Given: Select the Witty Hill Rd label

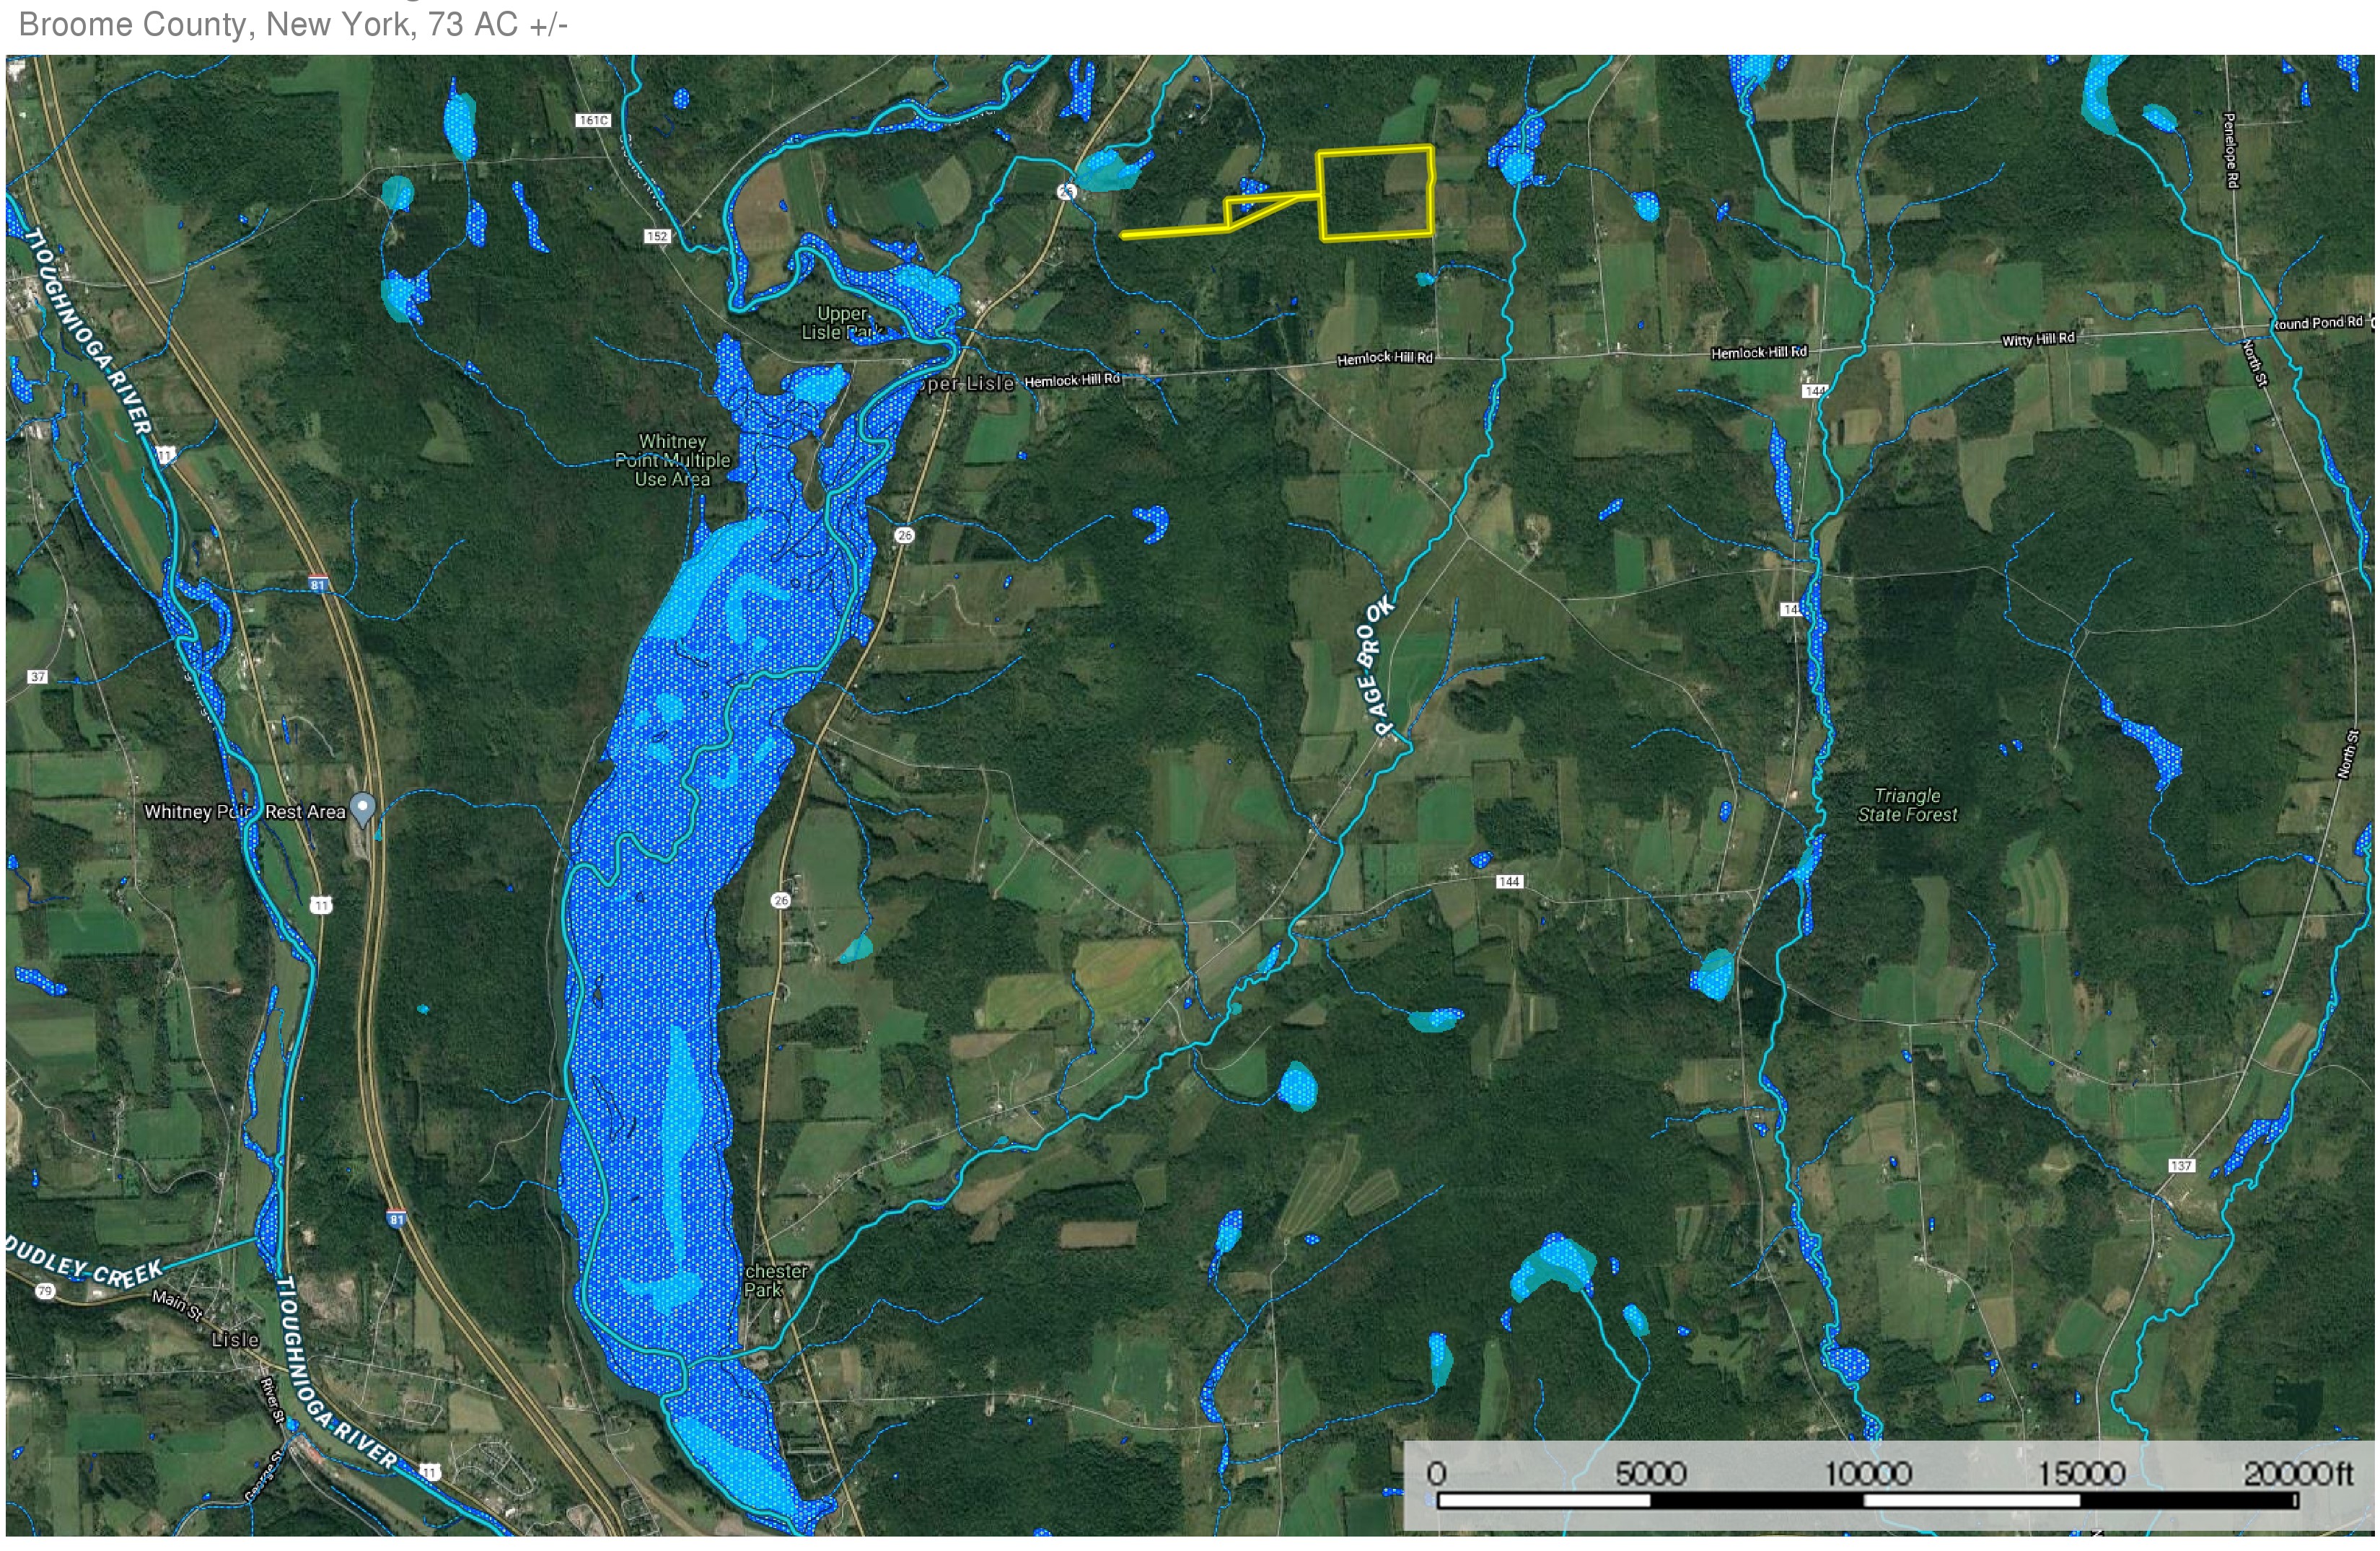Looking at the screenshot, I should pyautogui.click(x=2038, y=339).
